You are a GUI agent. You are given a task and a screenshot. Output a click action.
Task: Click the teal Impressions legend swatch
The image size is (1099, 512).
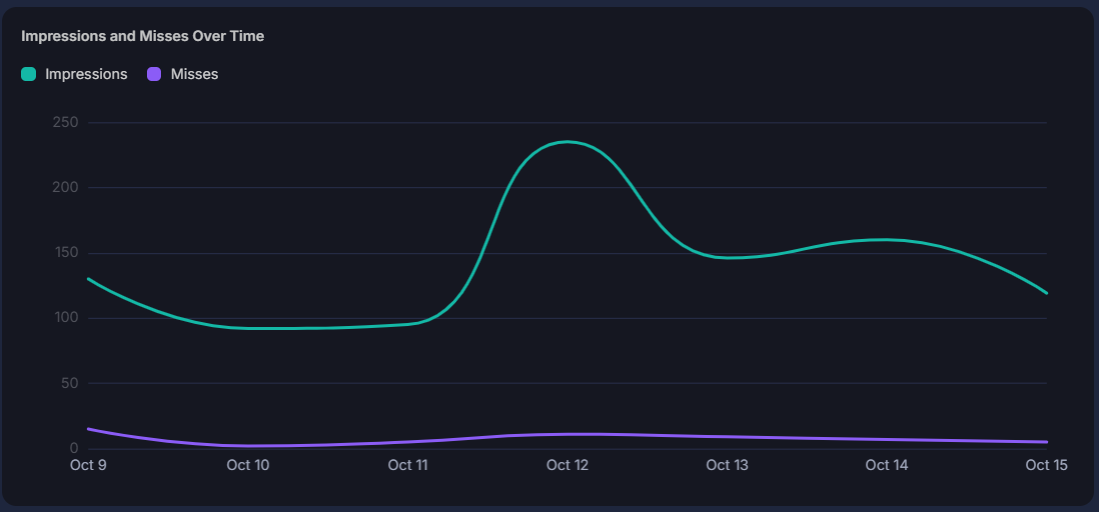(29, 74)
